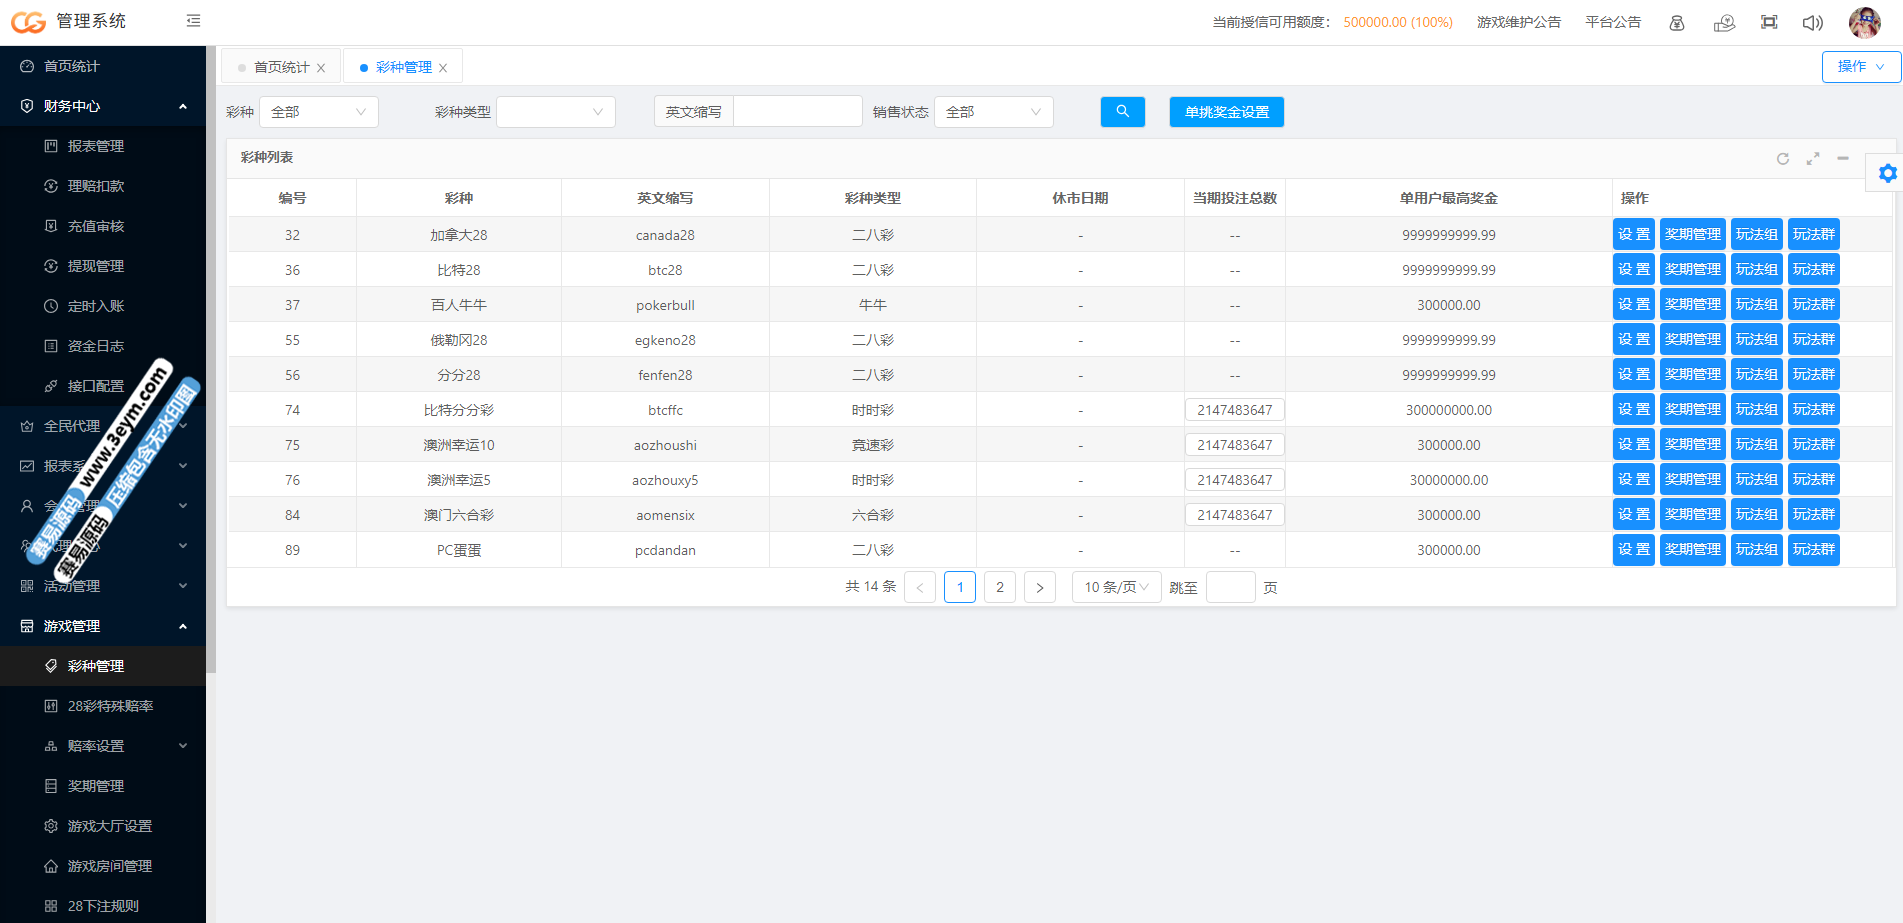Open the blue settings gear panel
Viewport: 1903px width, 923px height.
1887,174
